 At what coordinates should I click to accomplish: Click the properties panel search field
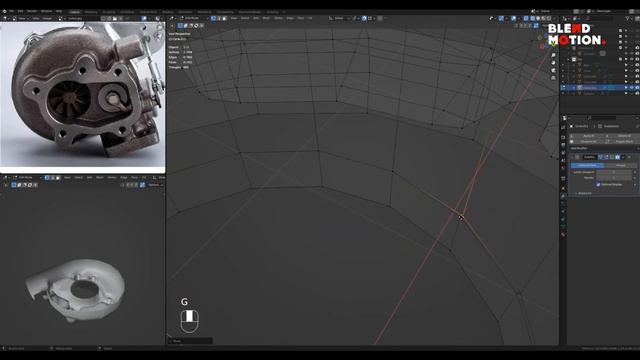click(603, 118)
